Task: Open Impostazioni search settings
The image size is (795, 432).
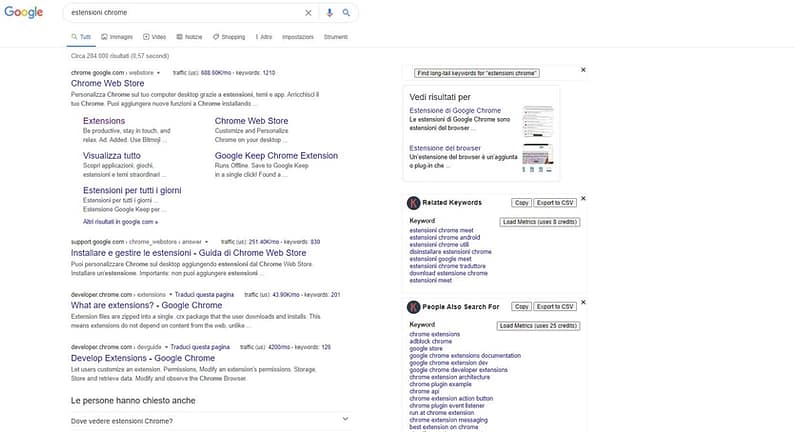Action: tap(298, 37)
